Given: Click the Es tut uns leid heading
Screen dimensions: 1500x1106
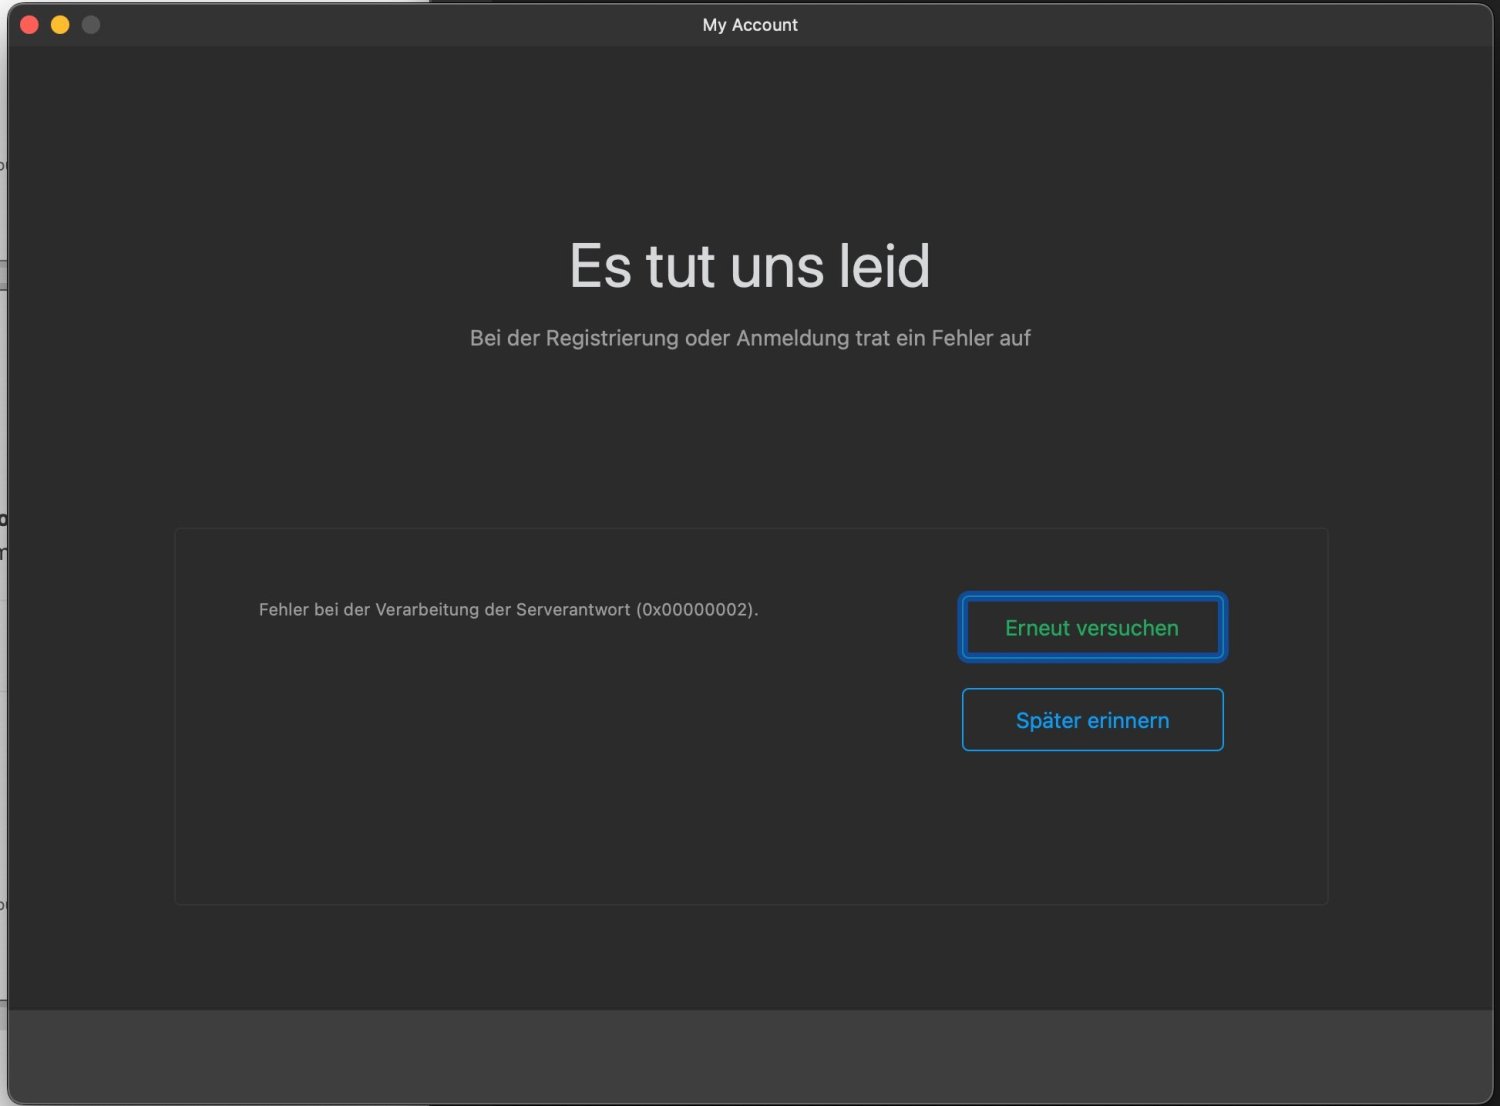Looking at the screenshot, I should point(750,266).
